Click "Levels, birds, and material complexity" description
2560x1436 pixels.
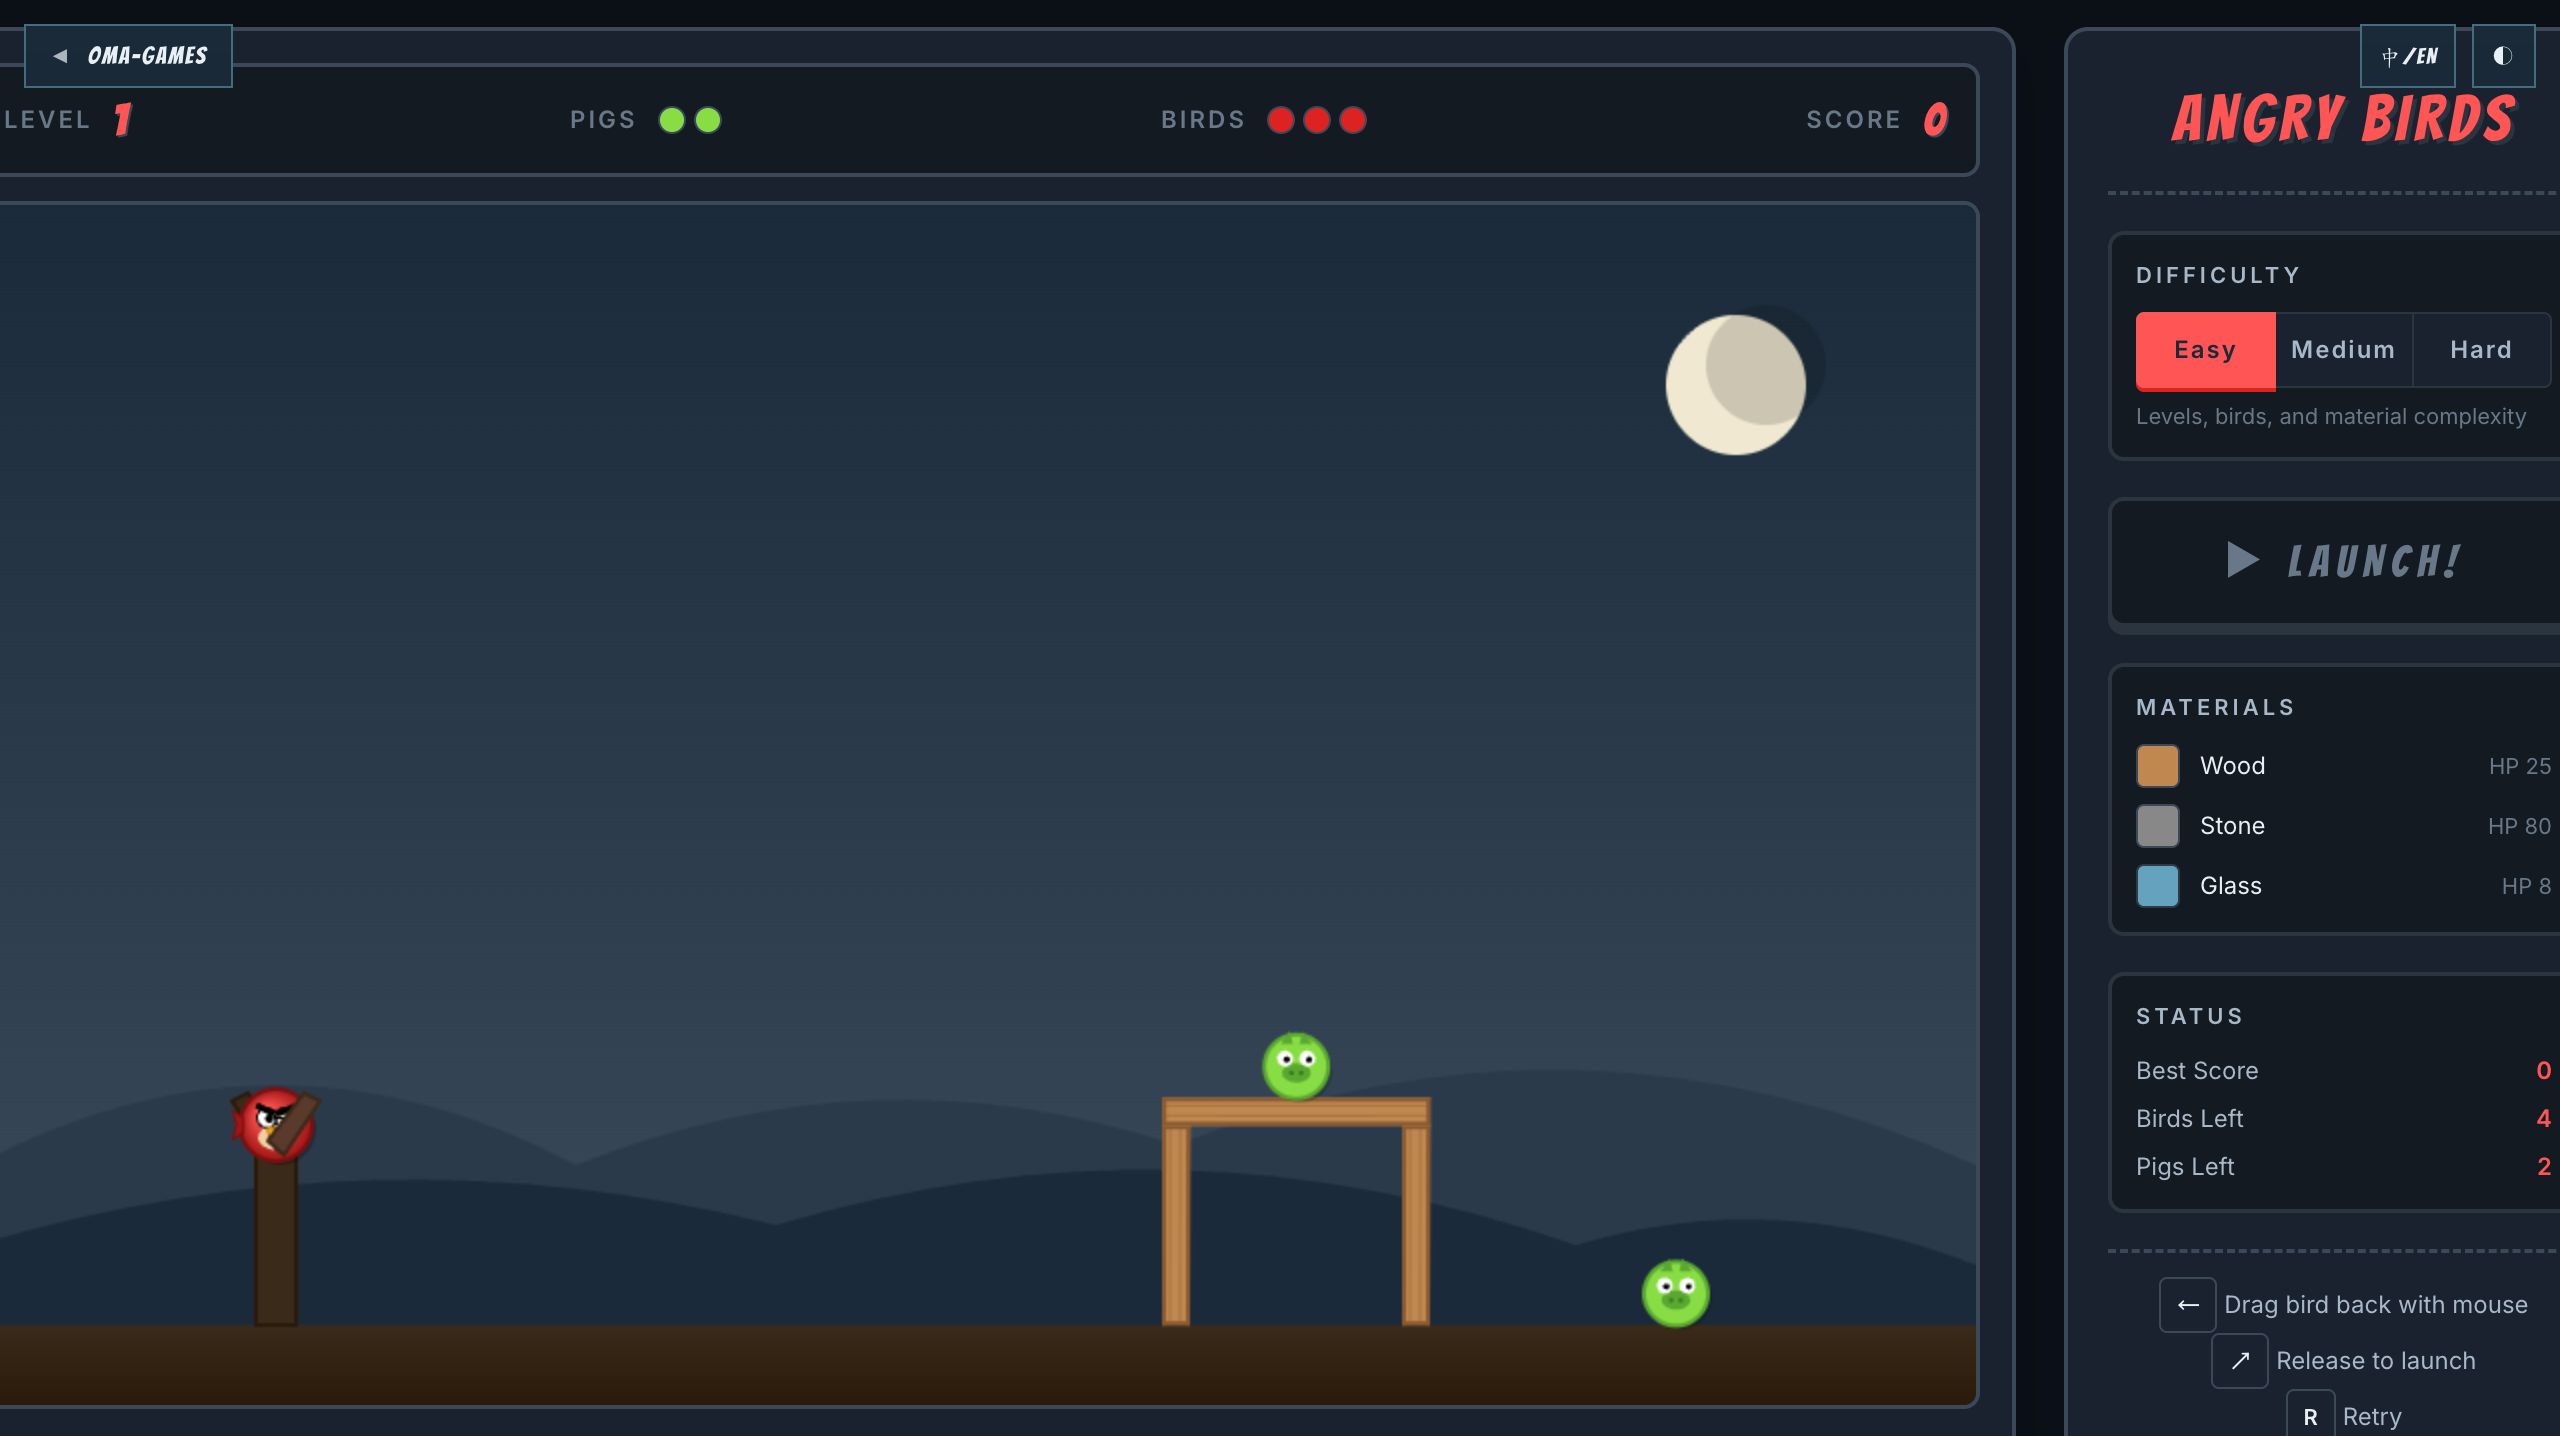2331,416
